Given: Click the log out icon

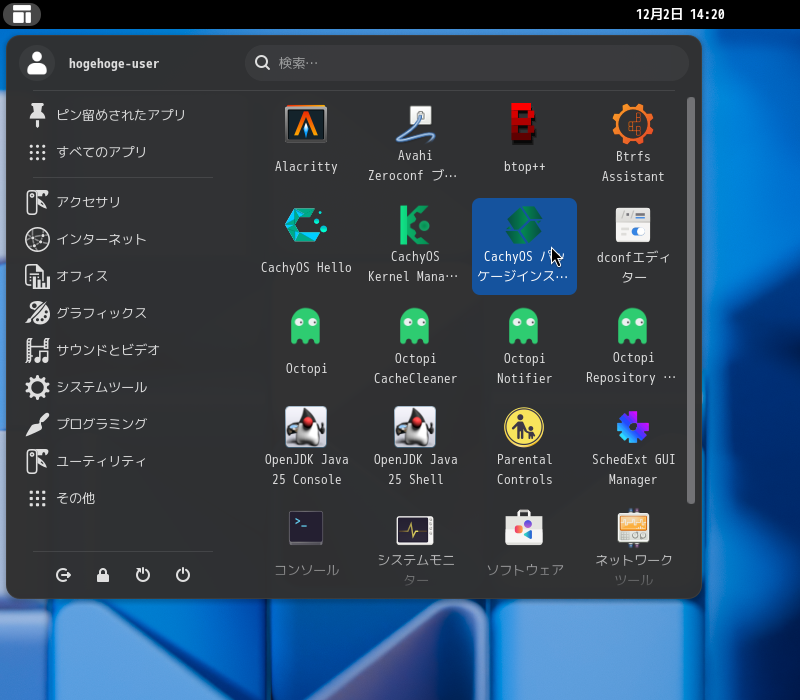Looking at the screenshot, I should (63, 575).
